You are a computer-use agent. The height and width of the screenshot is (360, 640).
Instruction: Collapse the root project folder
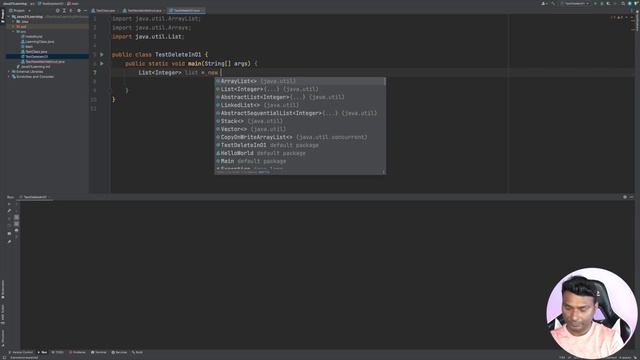click(9, 17)
